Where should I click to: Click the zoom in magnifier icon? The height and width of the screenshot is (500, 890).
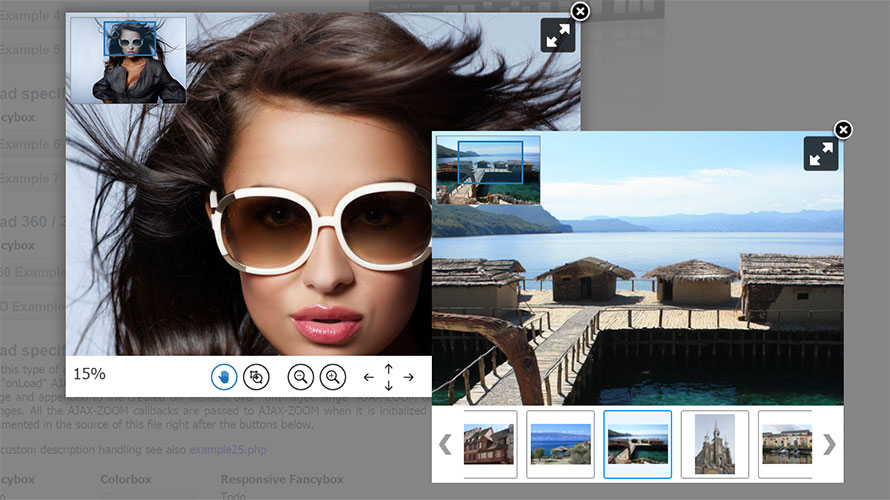pyautogui.click(x=333, y=377)
